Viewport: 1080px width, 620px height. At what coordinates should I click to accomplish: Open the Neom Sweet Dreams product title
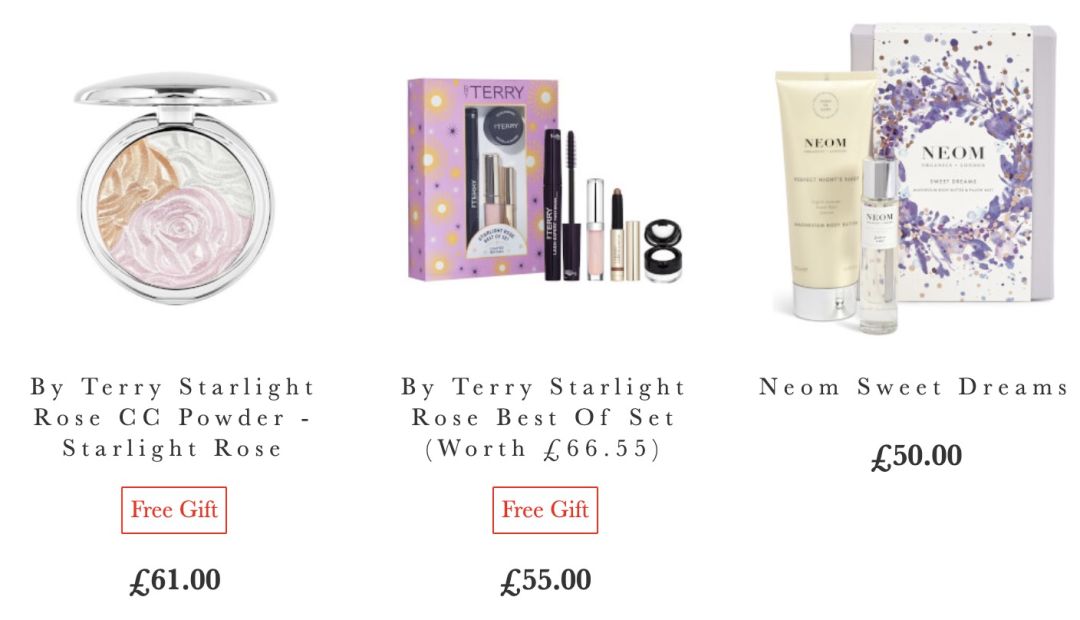point(914,387)
